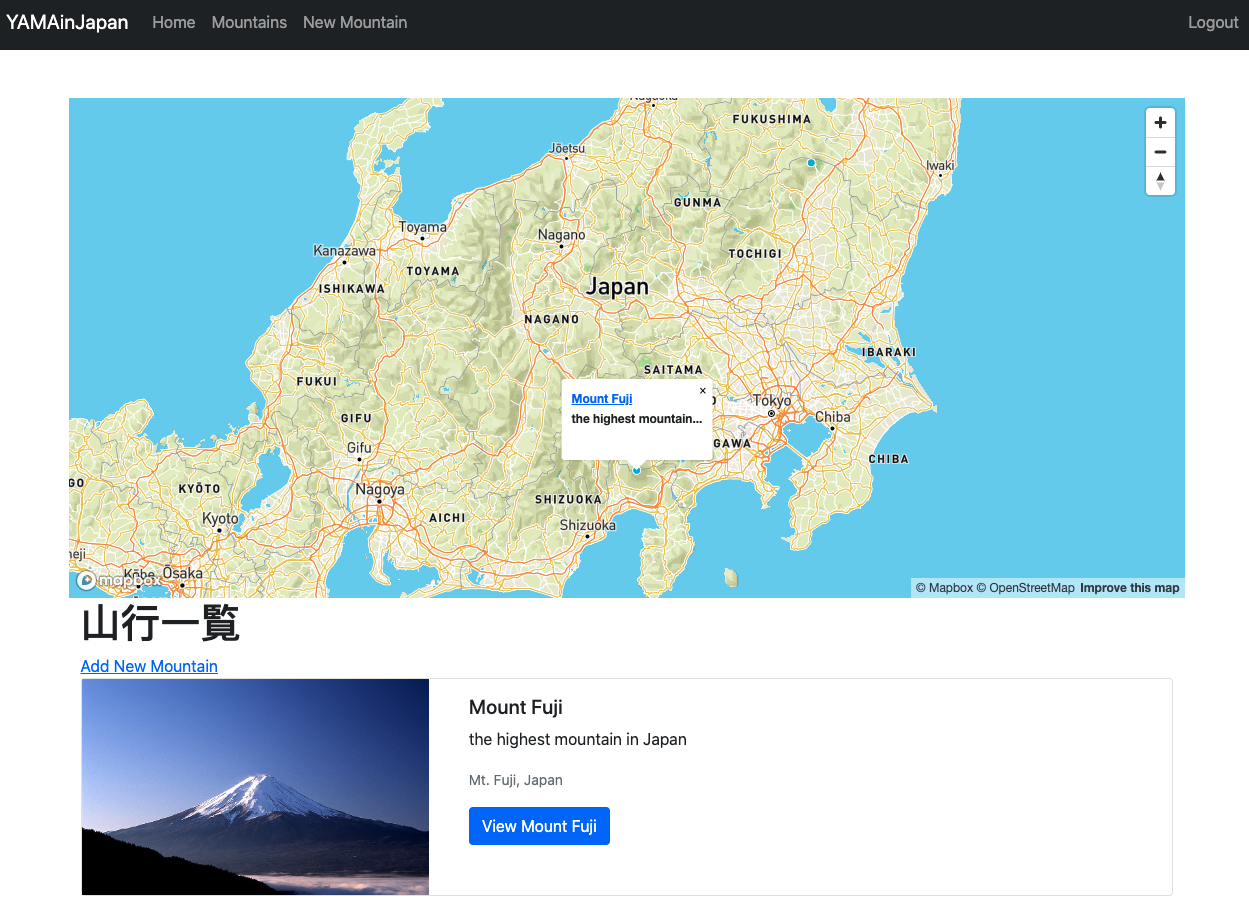Screen dimensions: 1249x904
Task: Open New Mountain navbar item
Action: [x=355, y=22]
